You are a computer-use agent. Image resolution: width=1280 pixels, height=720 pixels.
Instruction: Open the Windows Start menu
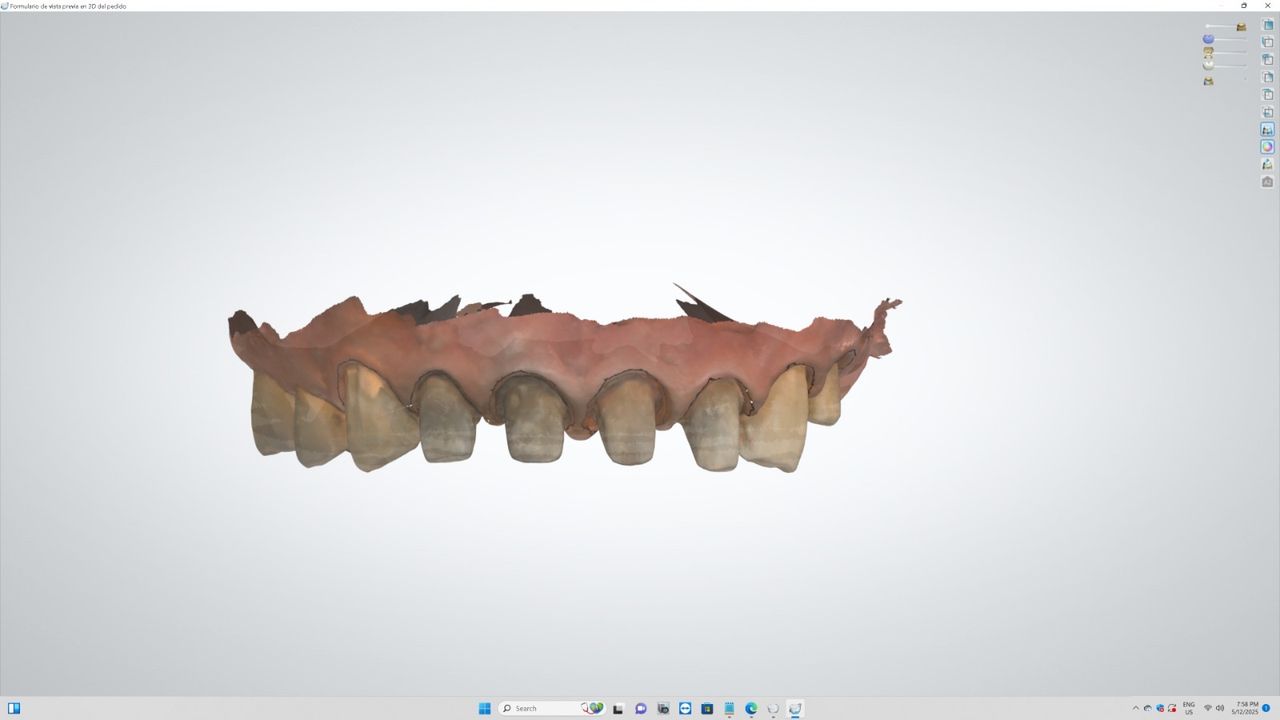[x=485, y=708]
